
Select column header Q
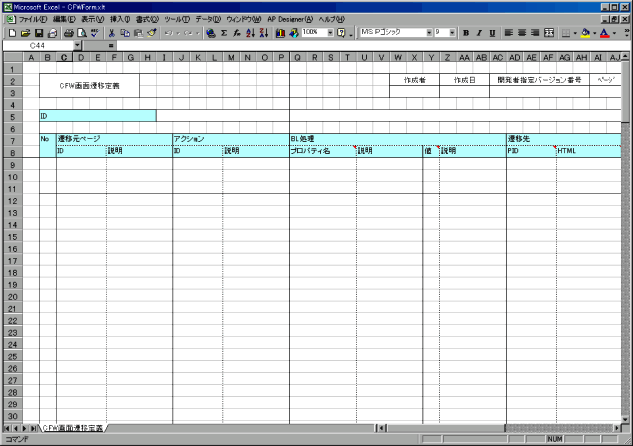coord(298,57)
